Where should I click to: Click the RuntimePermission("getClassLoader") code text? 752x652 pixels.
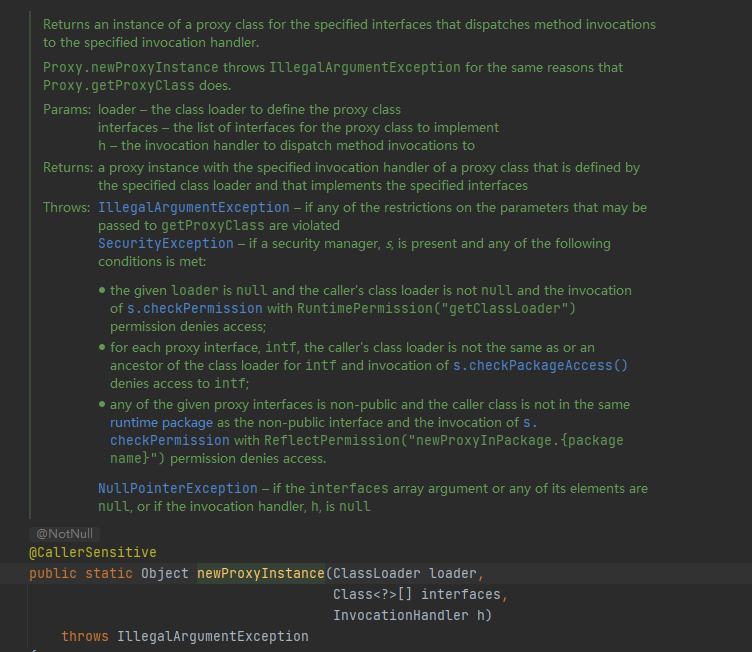[436, 308]
